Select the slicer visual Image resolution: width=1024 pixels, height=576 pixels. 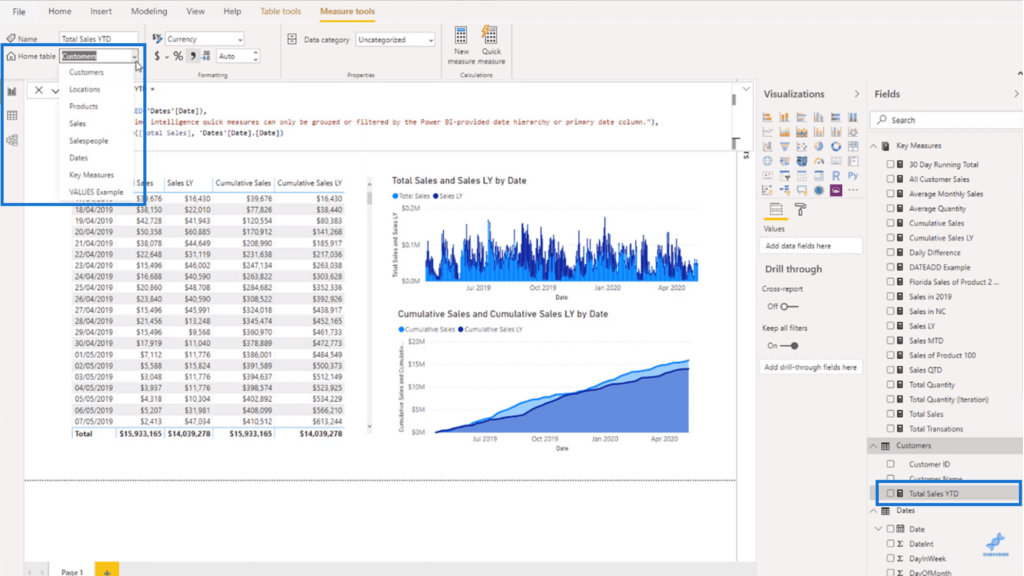[x=784, y=176]
